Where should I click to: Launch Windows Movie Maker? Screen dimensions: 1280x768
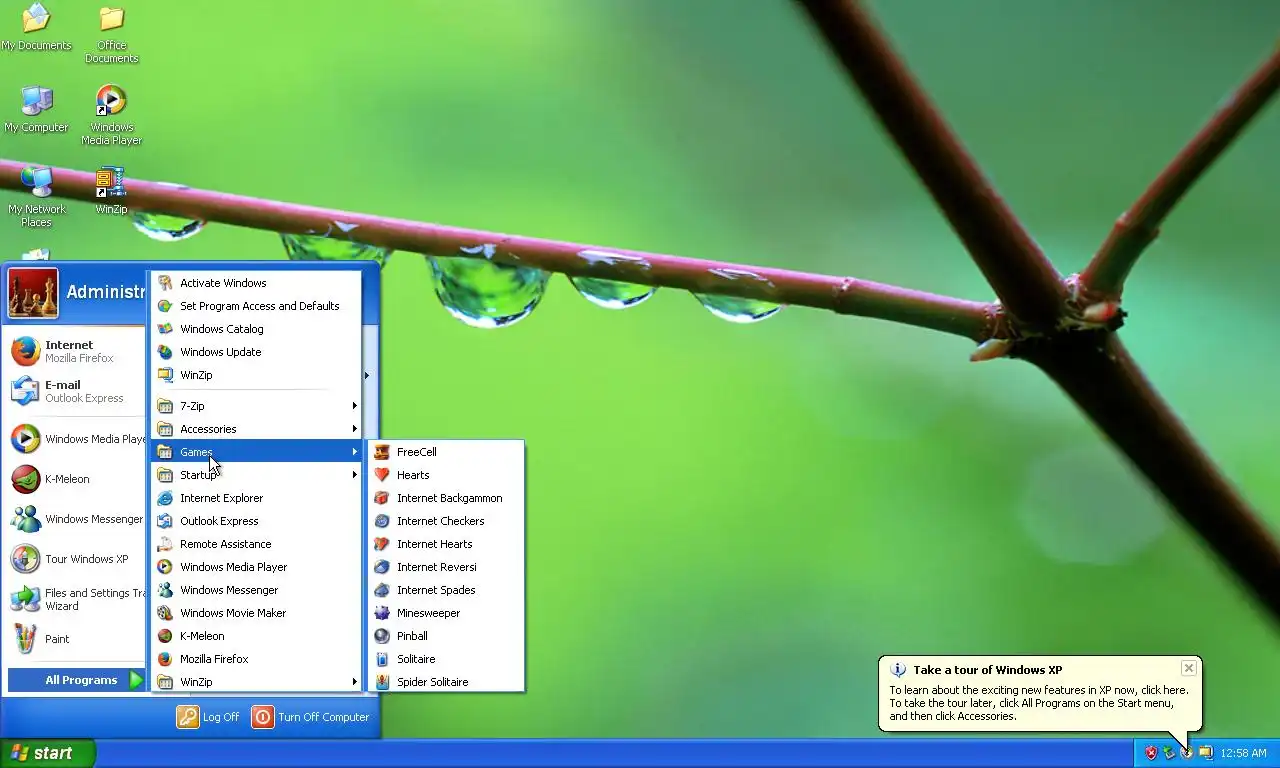[256, 613]
